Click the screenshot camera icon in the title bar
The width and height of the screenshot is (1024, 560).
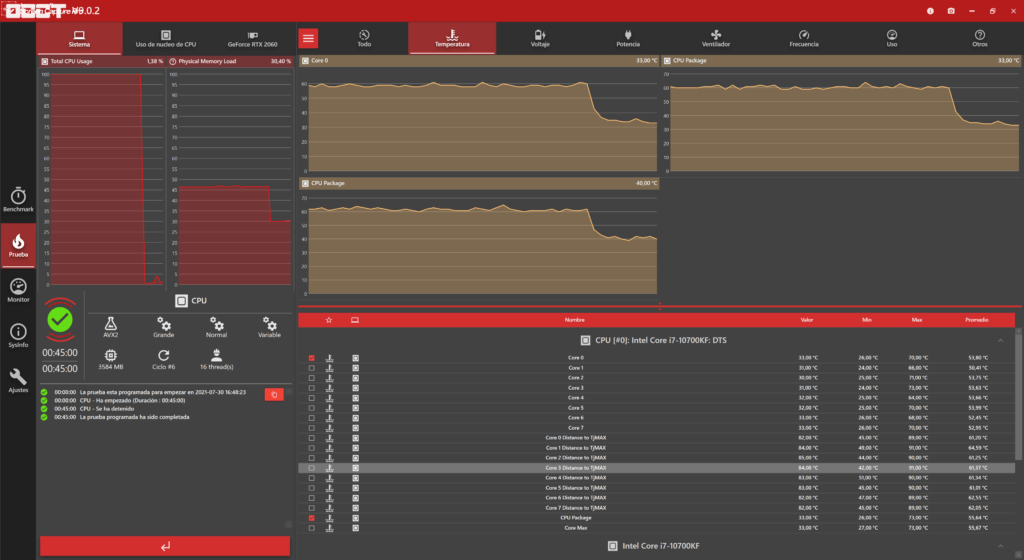click(x=951, y=11)
